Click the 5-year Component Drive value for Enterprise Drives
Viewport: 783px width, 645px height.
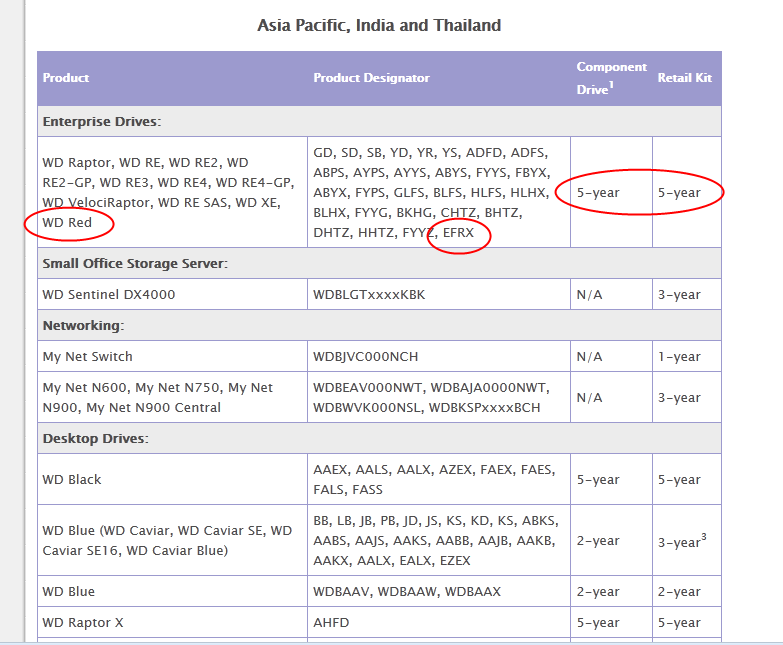[x=598, y=193]
